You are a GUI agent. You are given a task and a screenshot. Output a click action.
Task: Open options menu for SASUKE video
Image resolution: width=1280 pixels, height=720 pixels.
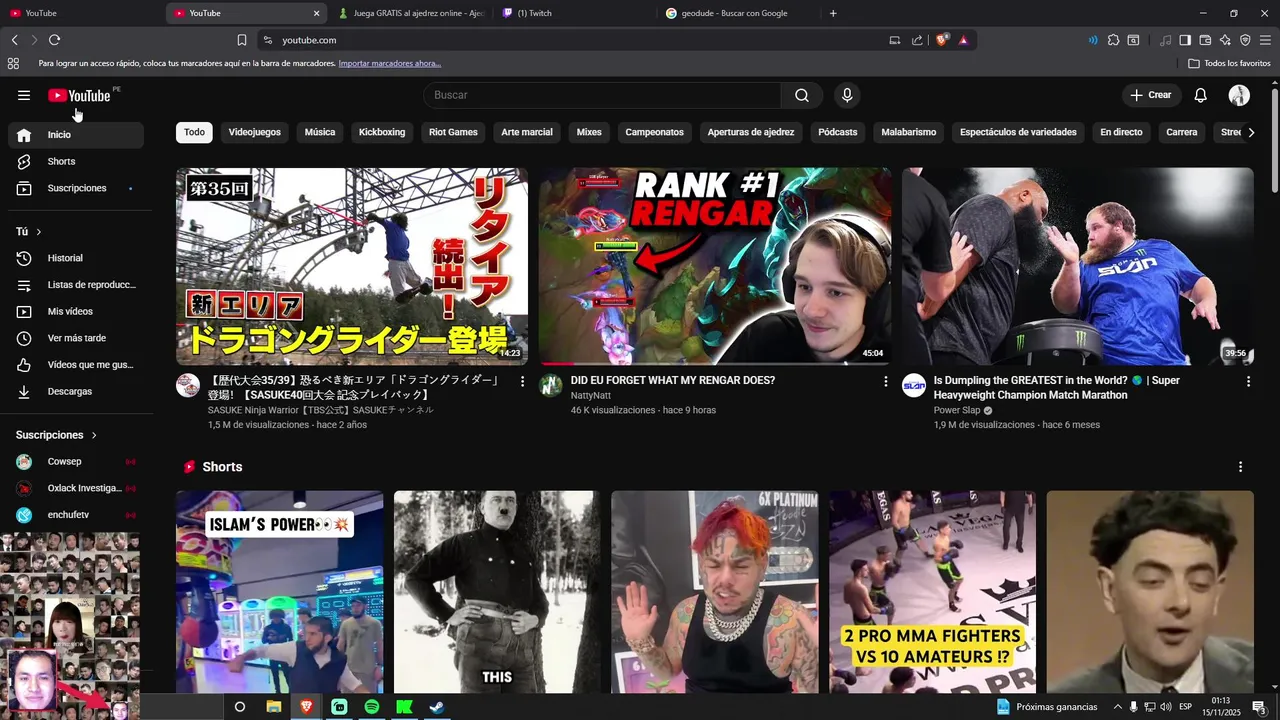click(x=522, y=381)
